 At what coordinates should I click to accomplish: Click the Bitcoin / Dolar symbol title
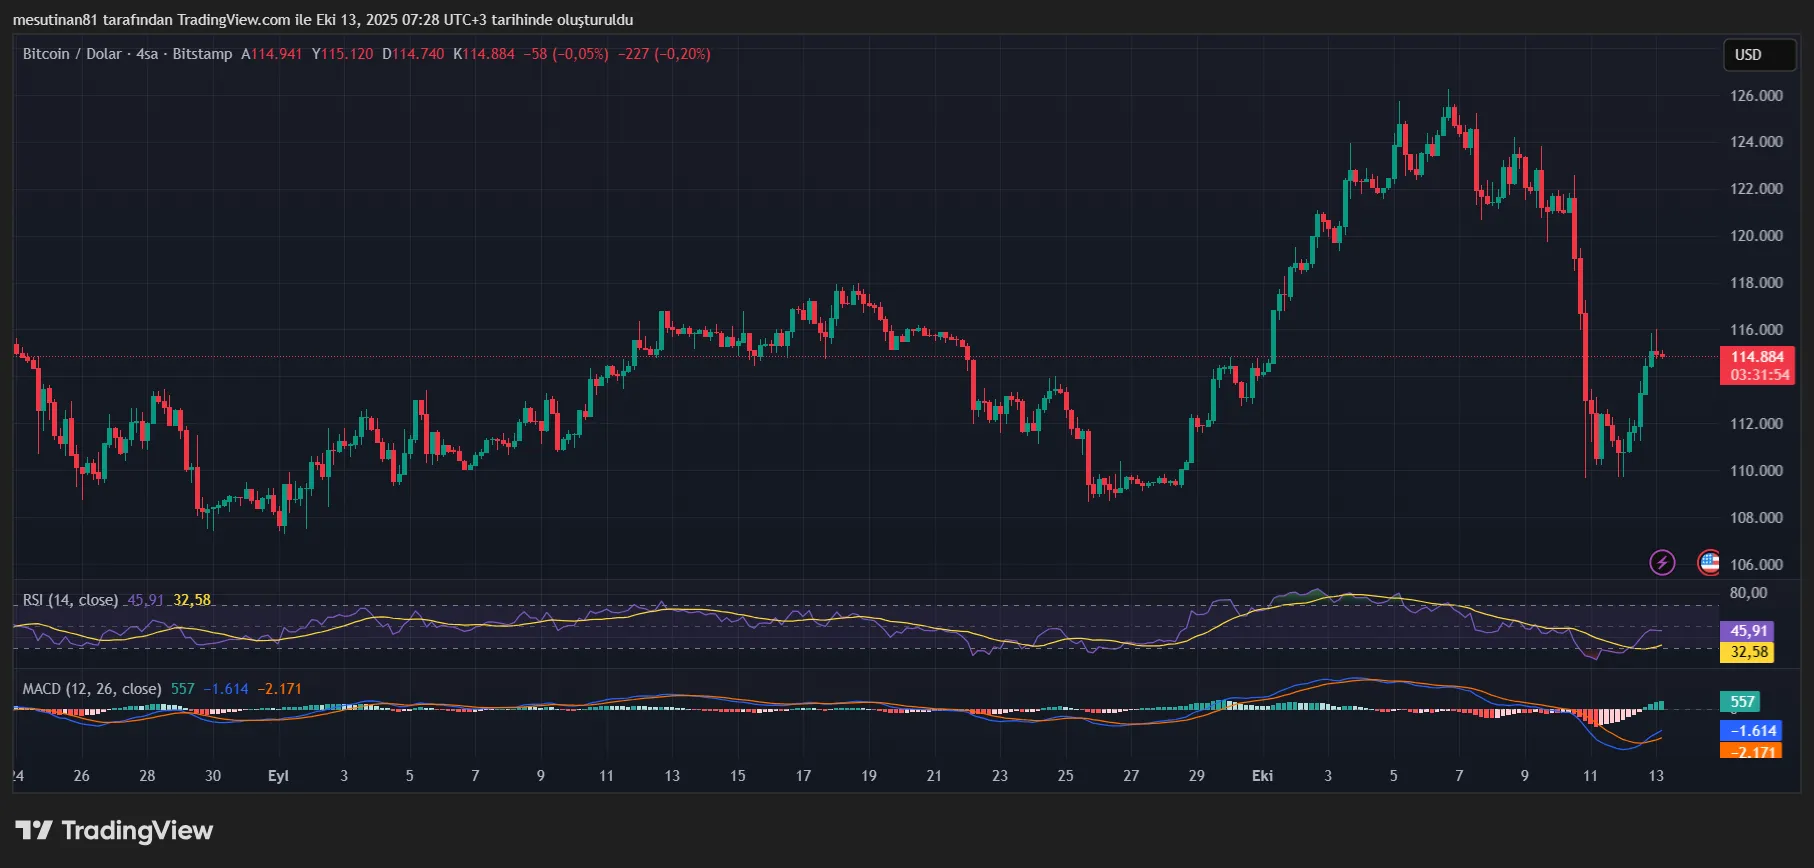[72, 54]
